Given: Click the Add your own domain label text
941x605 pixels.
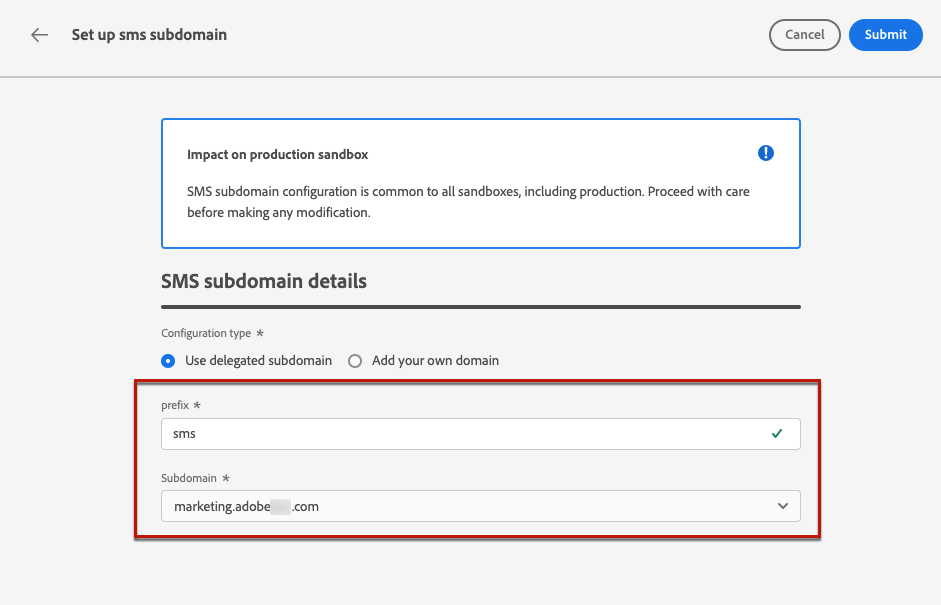Looking at the screenshot, I should click(x=435, y=361).
